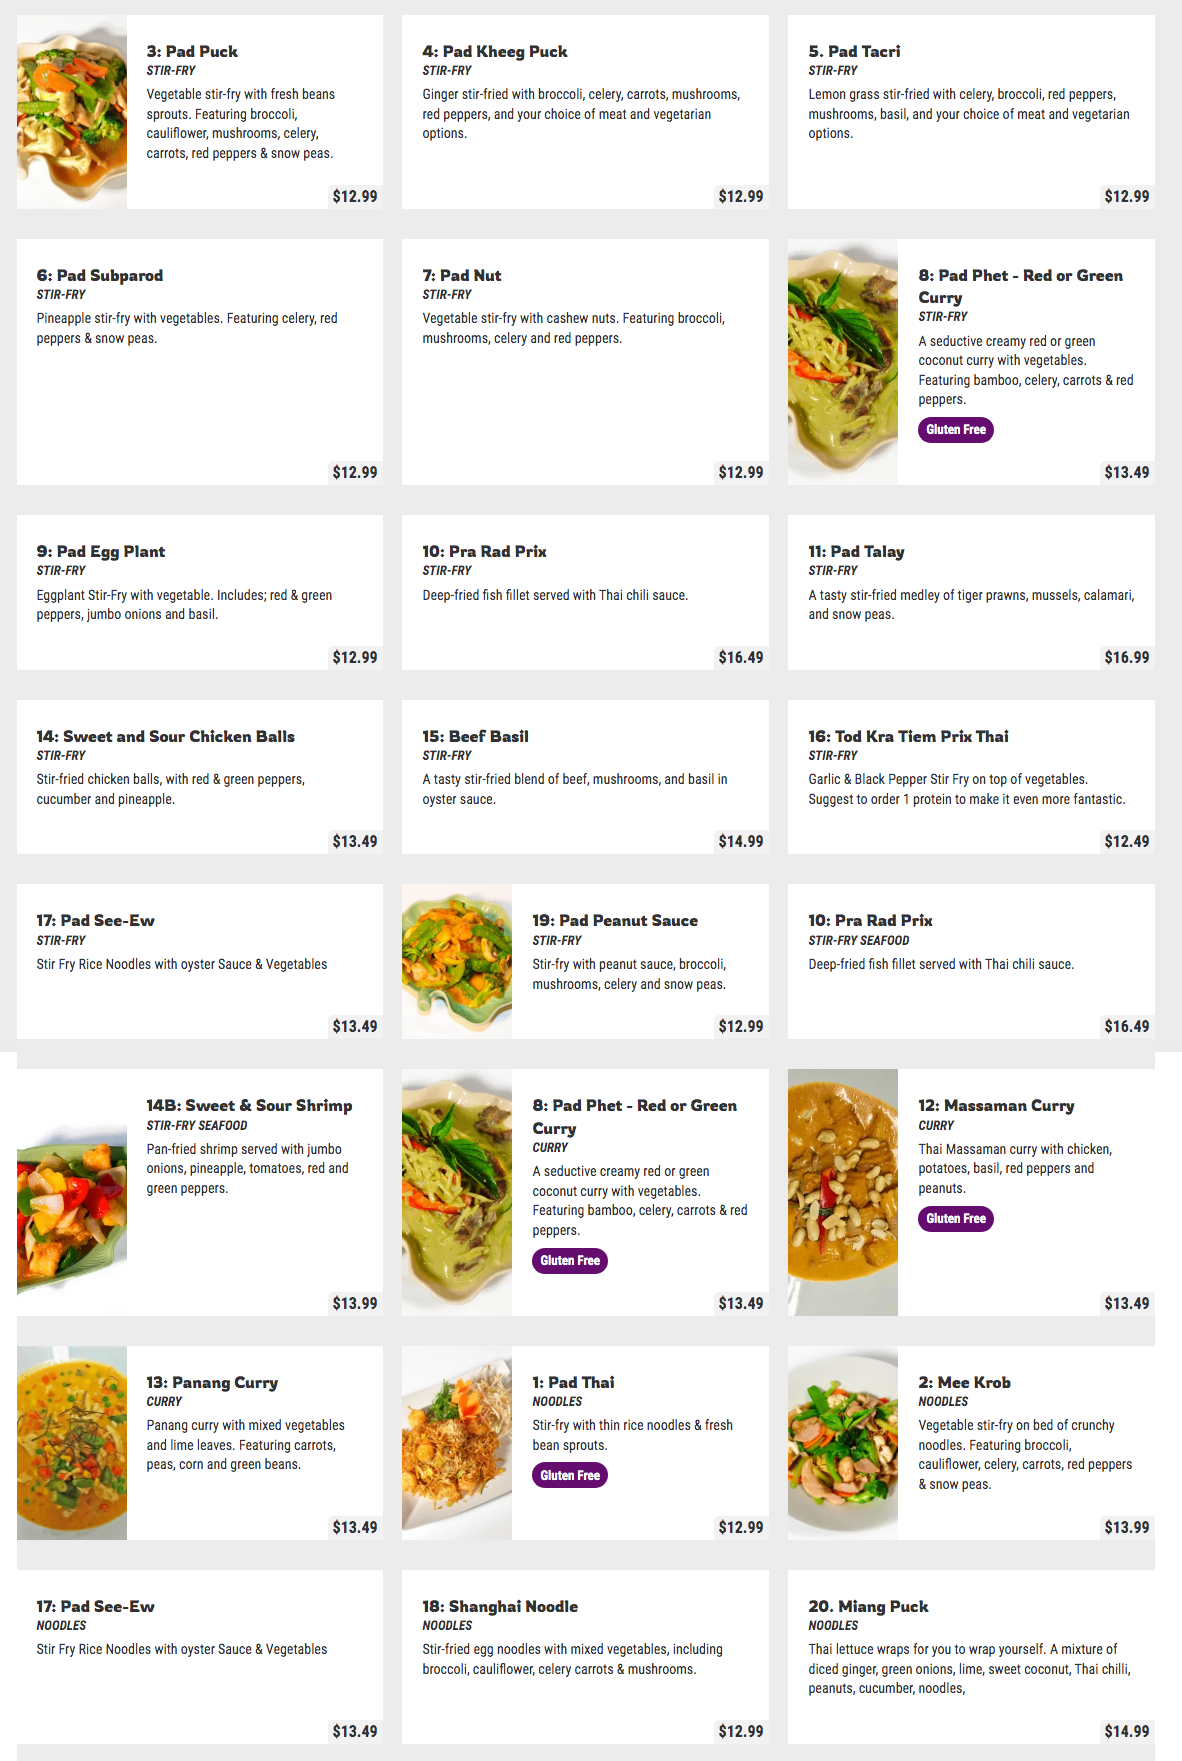Click the Pad Peanut Sauce dish photo
The width and height of the screenshot is (1182, 1761).
[x=457, y=961]
